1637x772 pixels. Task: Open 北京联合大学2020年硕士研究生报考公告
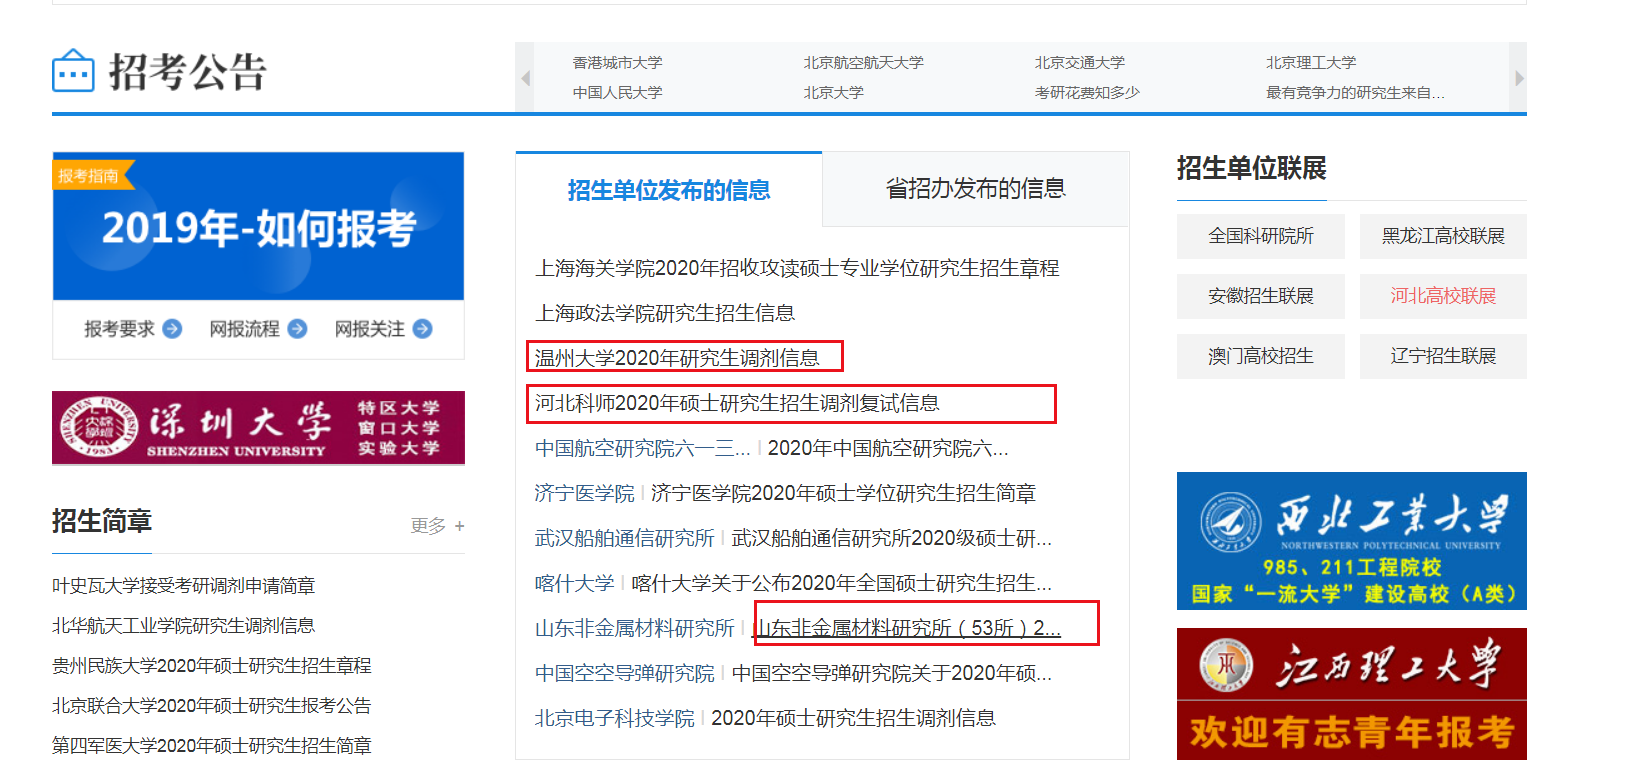coord(211,705)
